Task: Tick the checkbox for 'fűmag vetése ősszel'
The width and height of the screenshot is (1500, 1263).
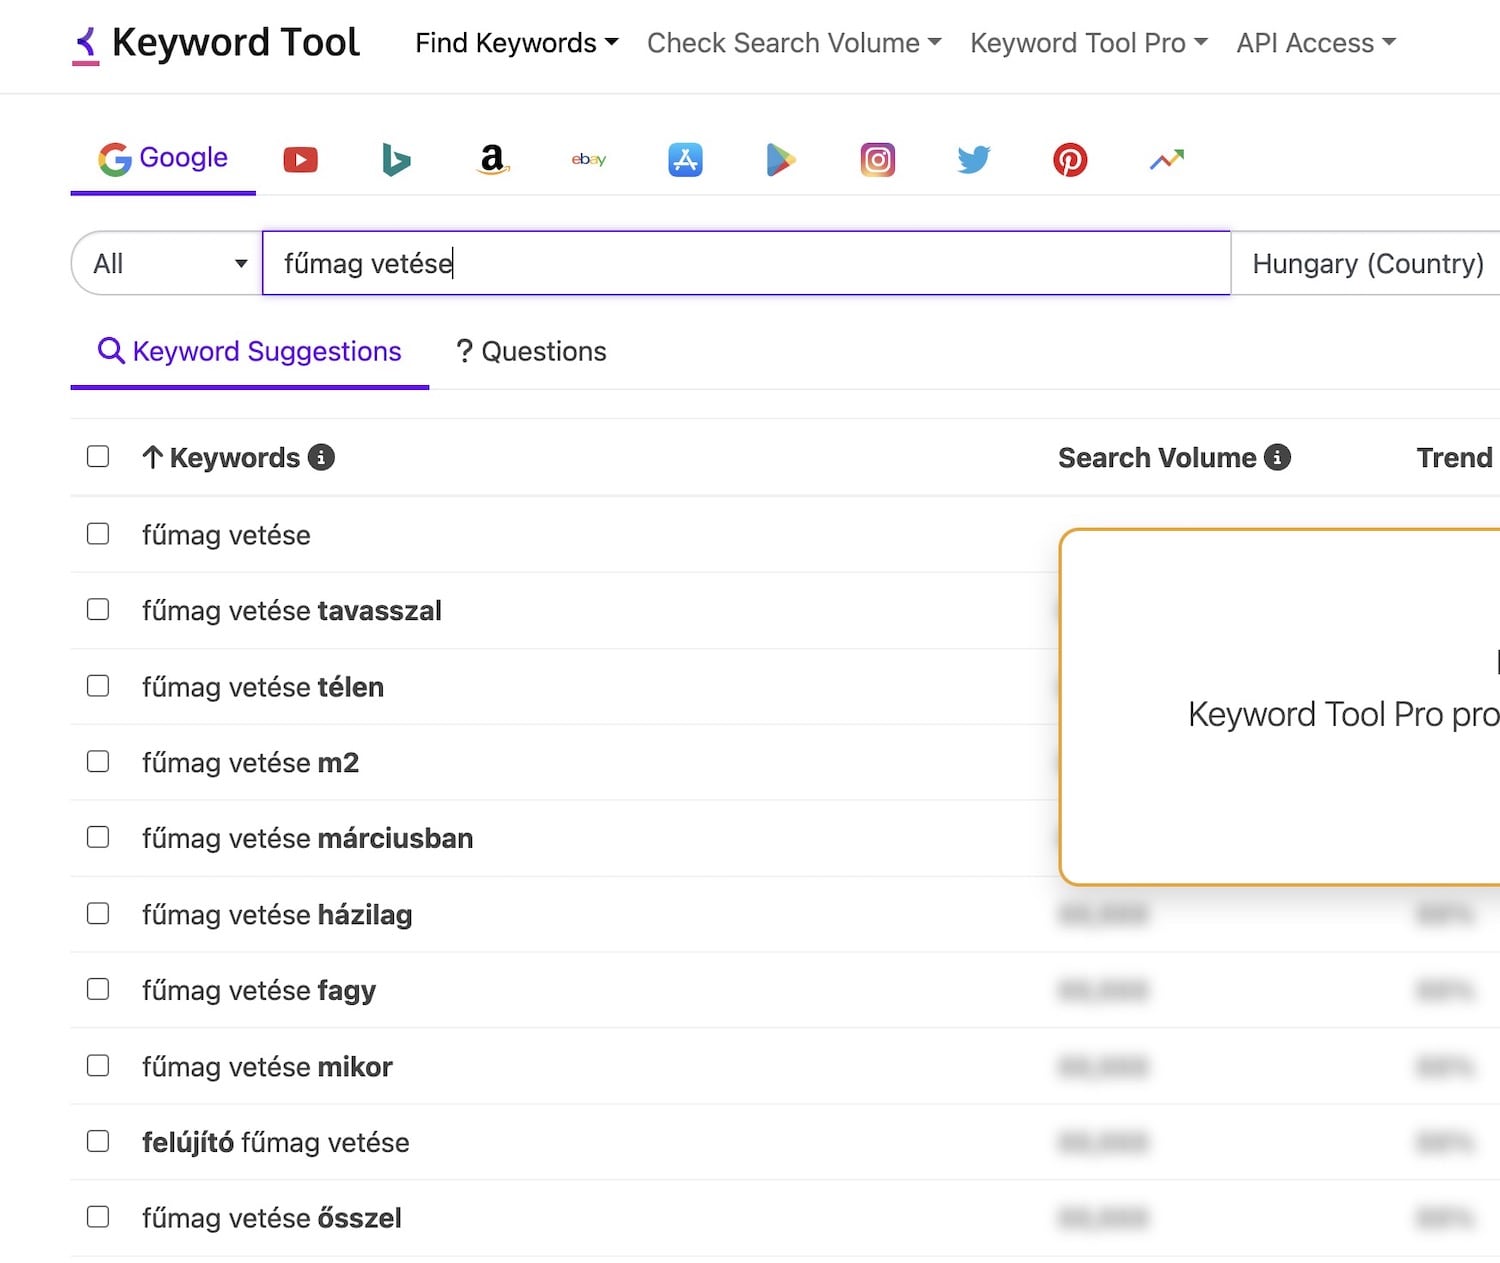Action: click(x=98, y=1217)
